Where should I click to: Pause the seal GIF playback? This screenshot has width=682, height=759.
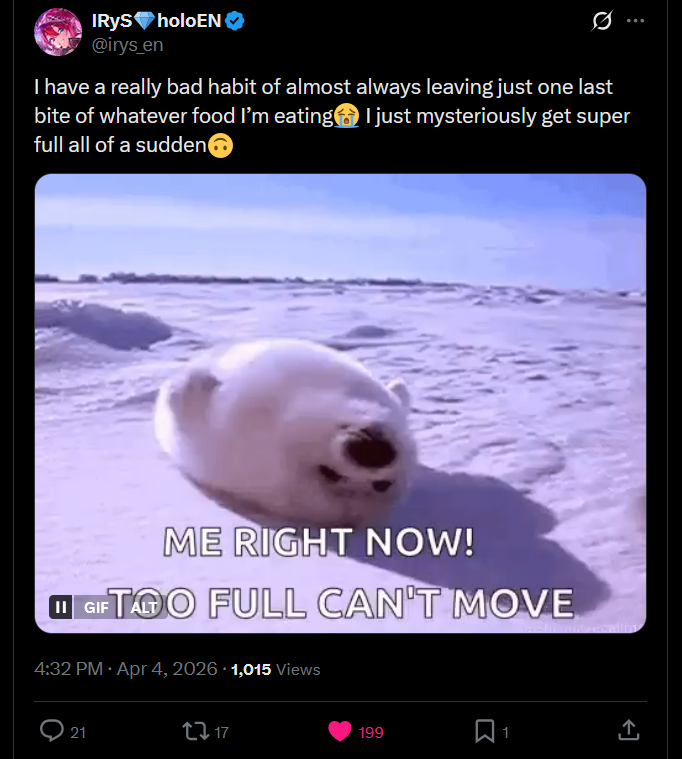tap(61, 607)
